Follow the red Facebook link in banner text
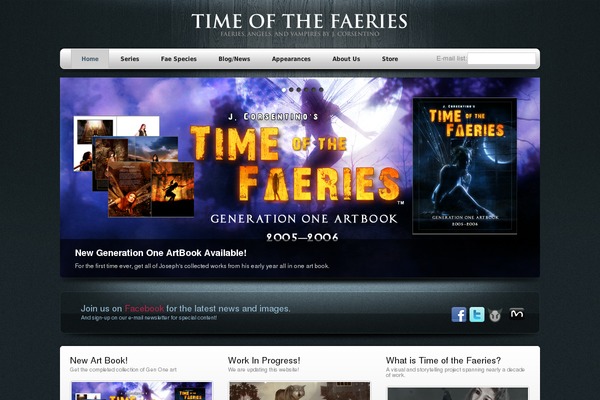600x400 pixels. coord(144,309)
